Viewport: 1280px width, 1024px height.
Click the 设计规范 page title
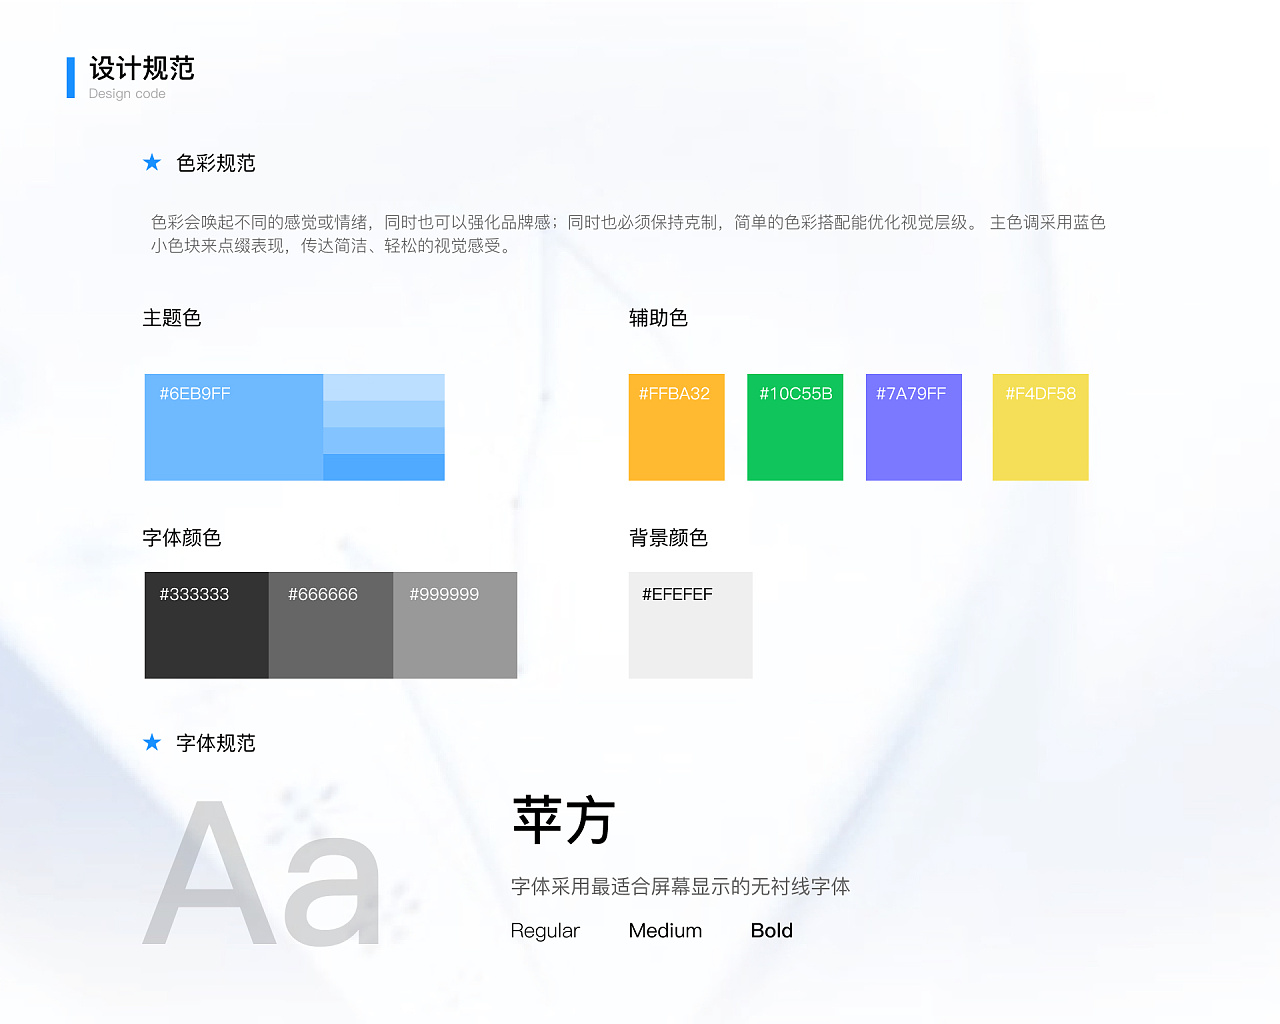point(142,69)
